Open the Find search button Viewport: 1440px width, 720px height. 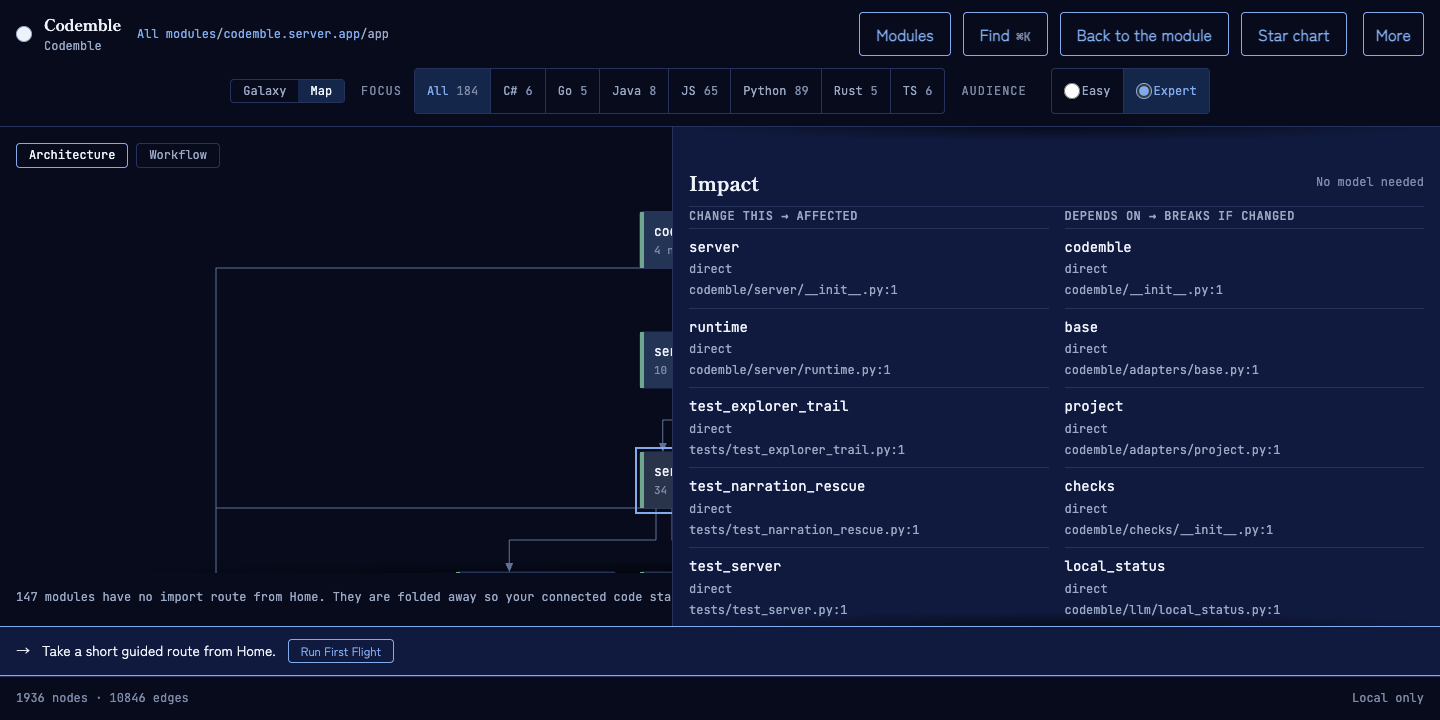click(1005, 35)
